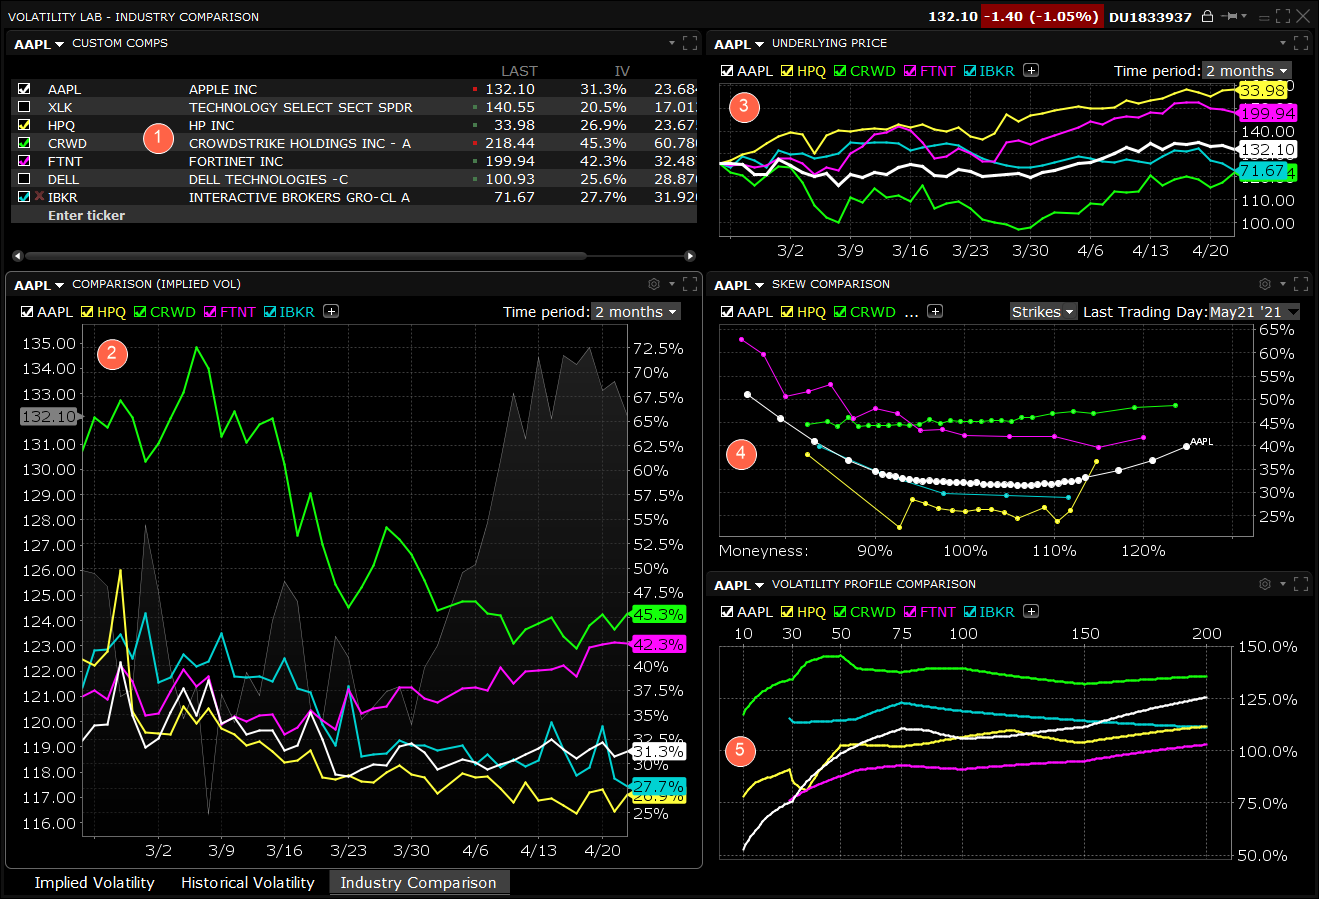Maximize the Custom Comps panel
The image size is (1319, 899).
pos(689,43)
